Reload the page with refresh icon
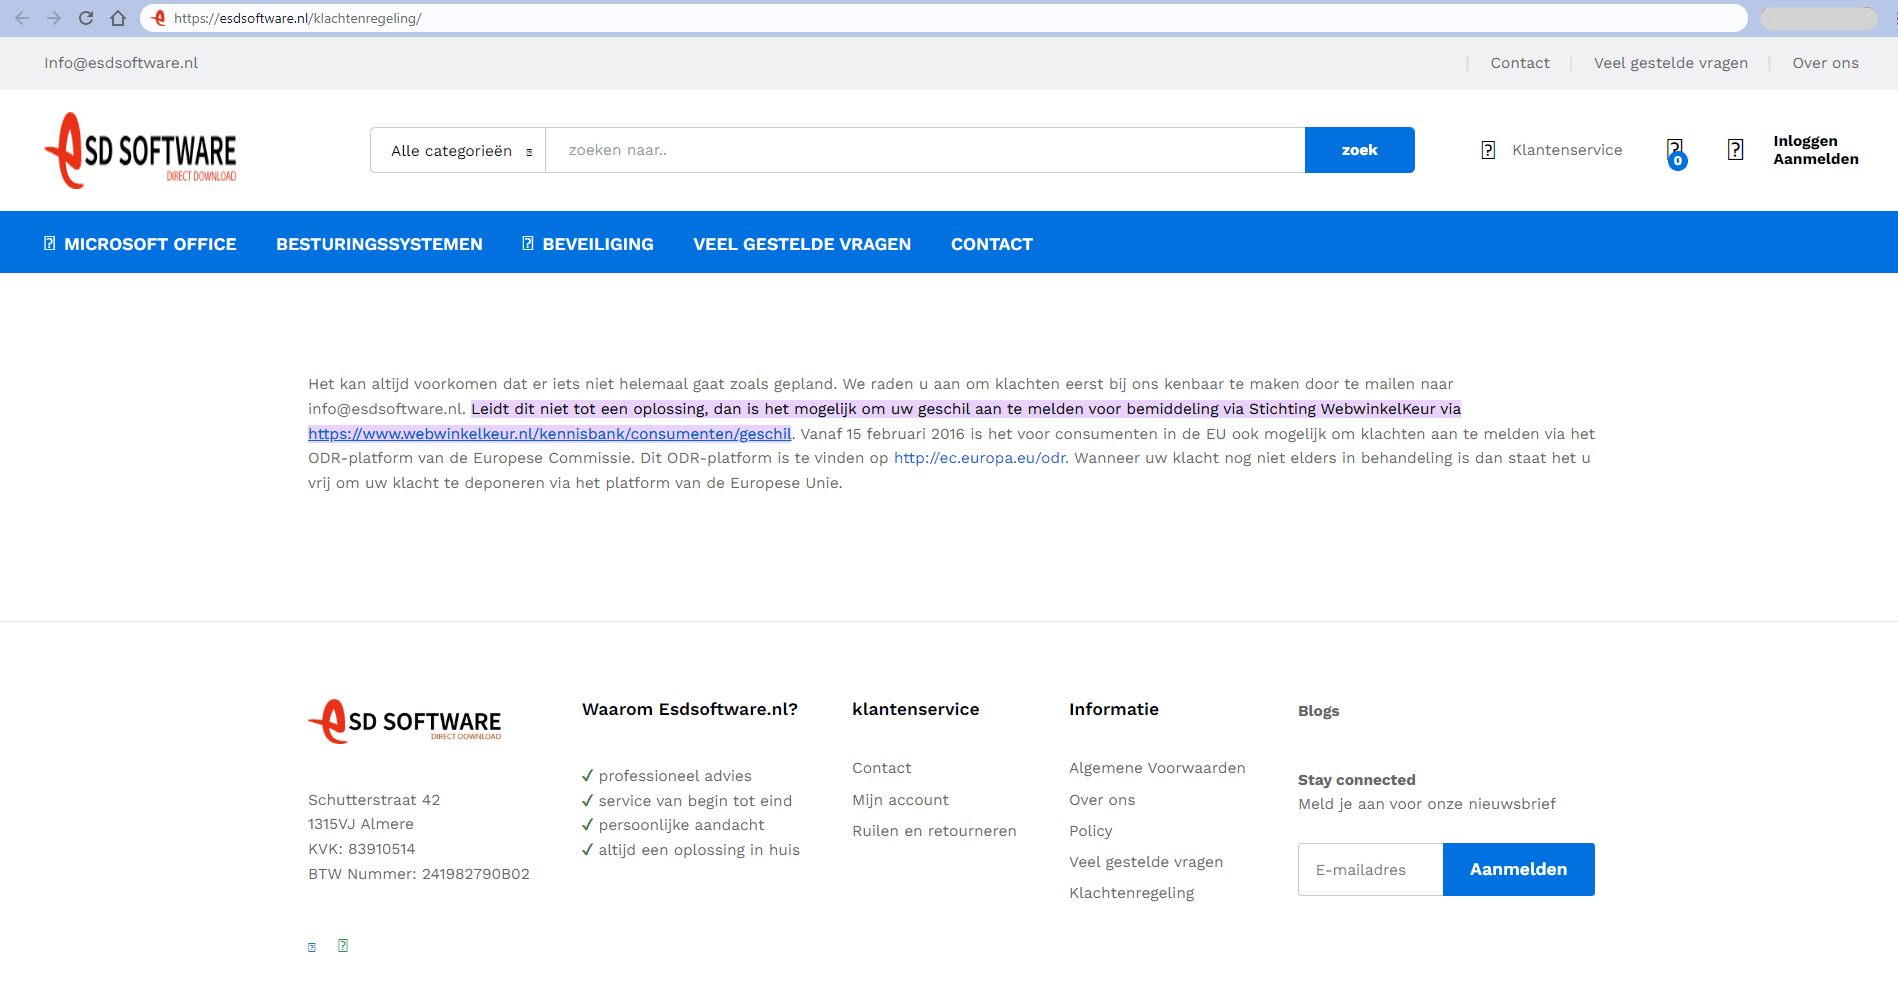1898x993 pixels. pyautogui.click(x=86, y=18)
